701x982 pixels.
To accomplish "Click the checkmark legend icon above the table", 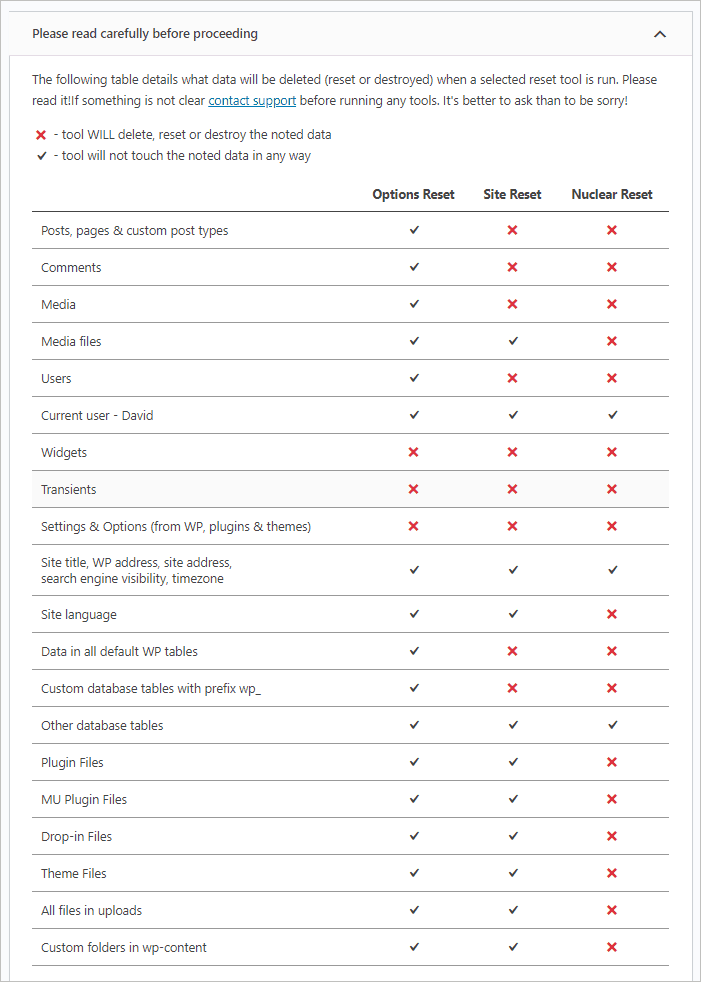I will [x=39, y=155].
